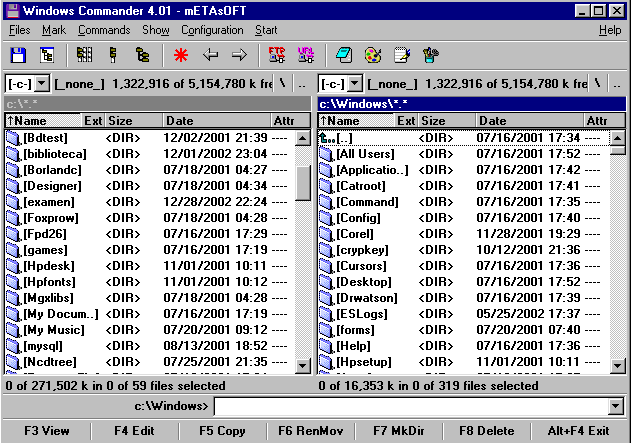Select the [Drwatson] folder row
631x443 pixels.
tap(464, 298)
